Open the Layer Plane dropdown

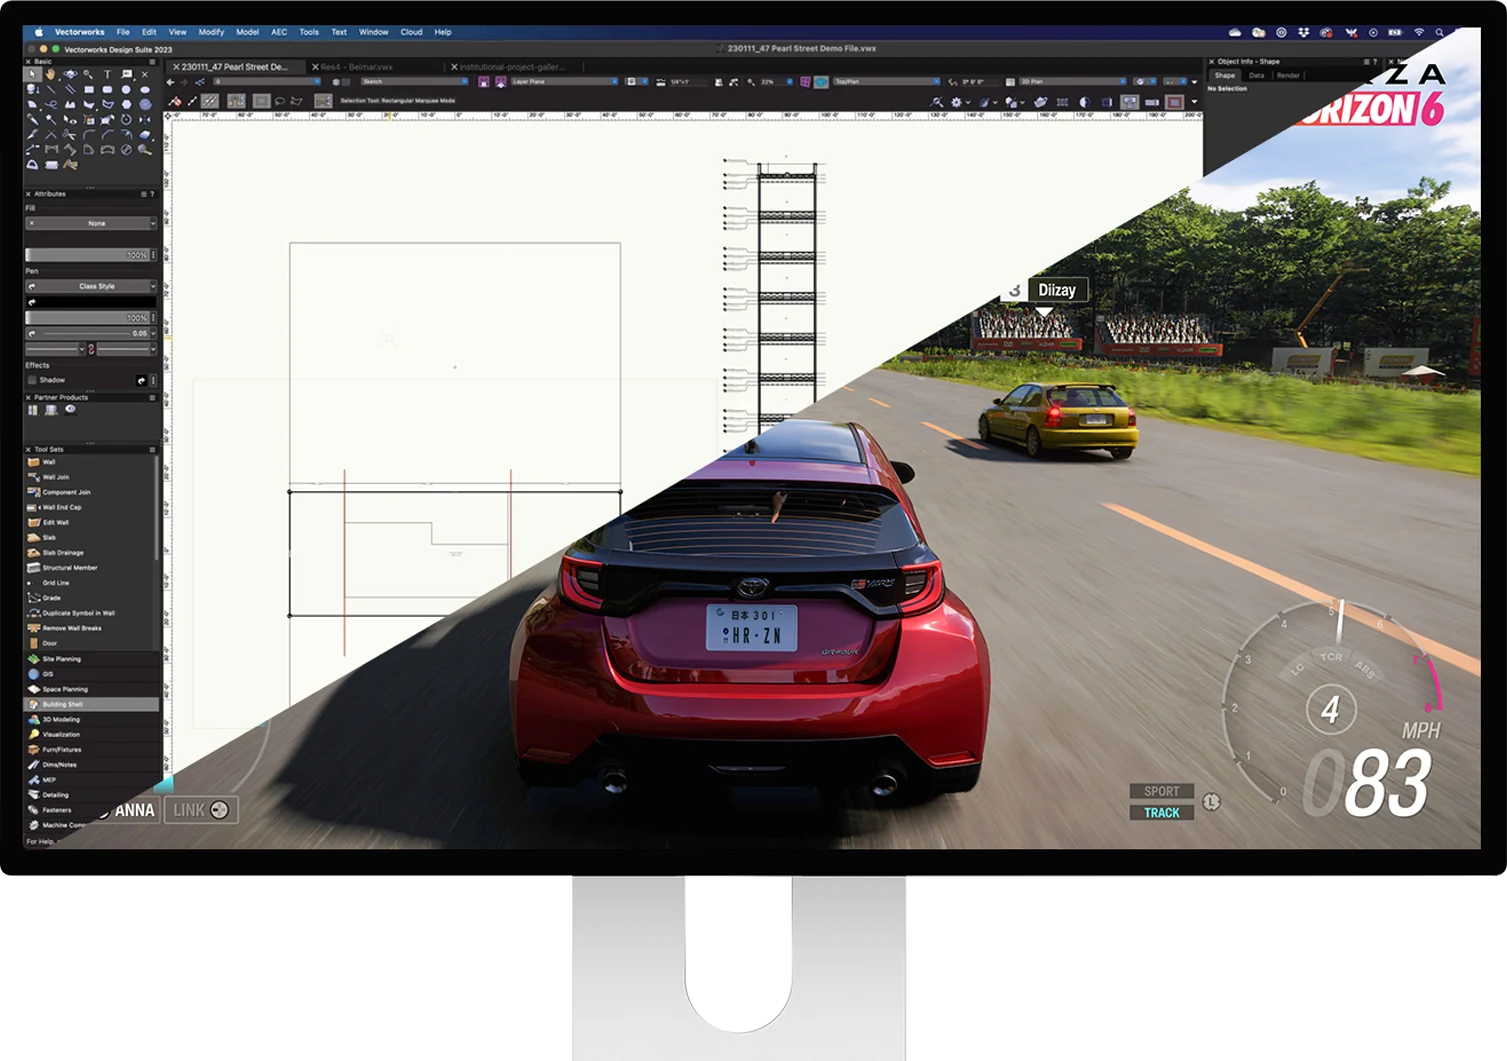coord(564,81)
